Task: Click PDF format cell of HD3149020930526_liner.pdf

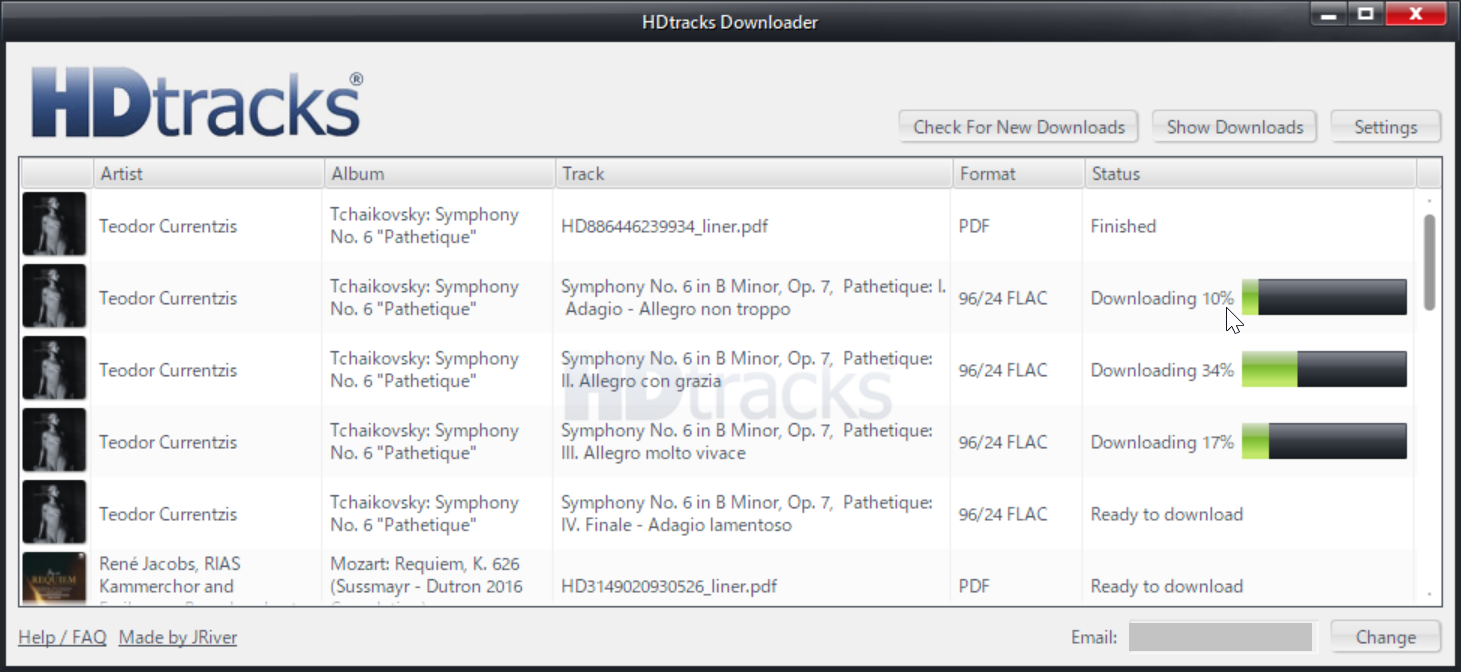Action: click(x=974, y=586)
